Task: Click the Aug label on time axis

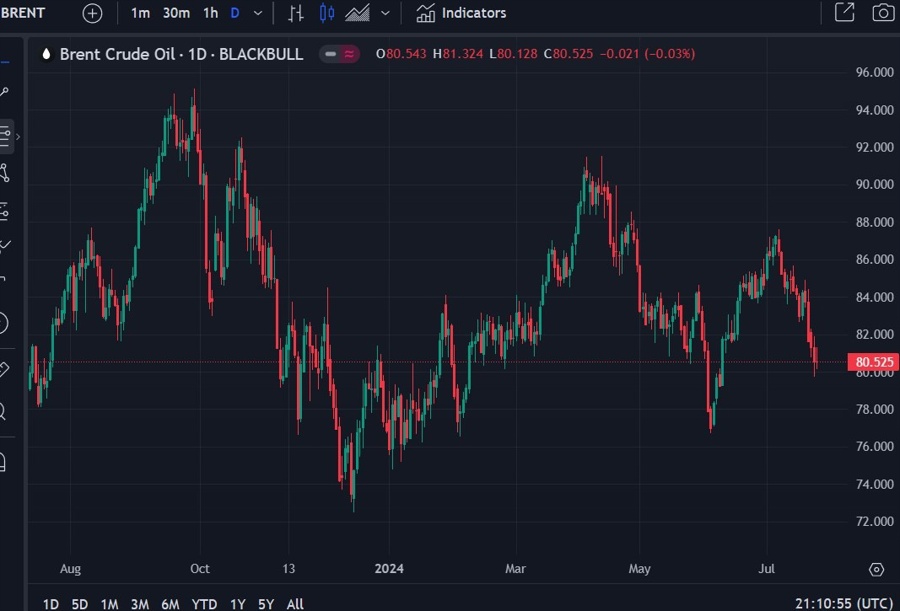Action: pos(71,569)
